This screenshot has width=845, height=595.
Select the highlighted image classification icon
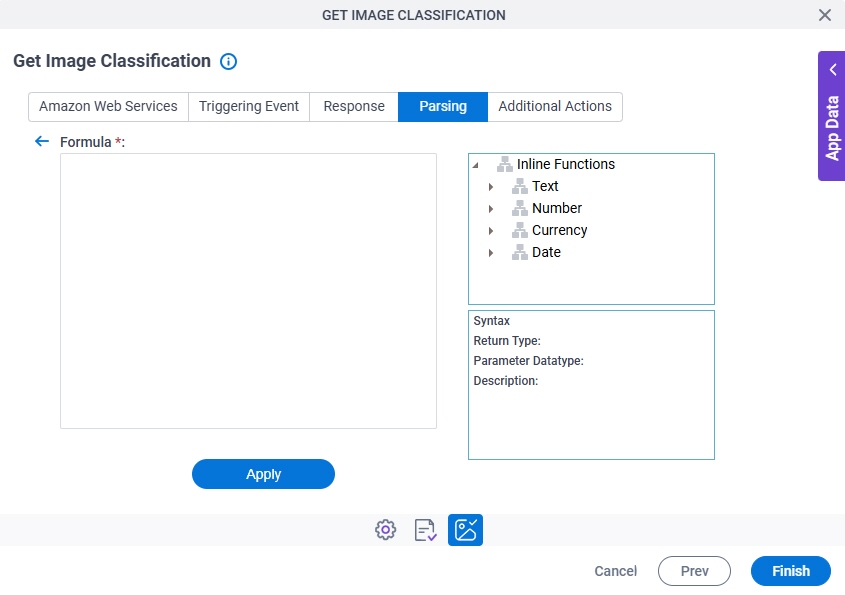pos(465,530)
